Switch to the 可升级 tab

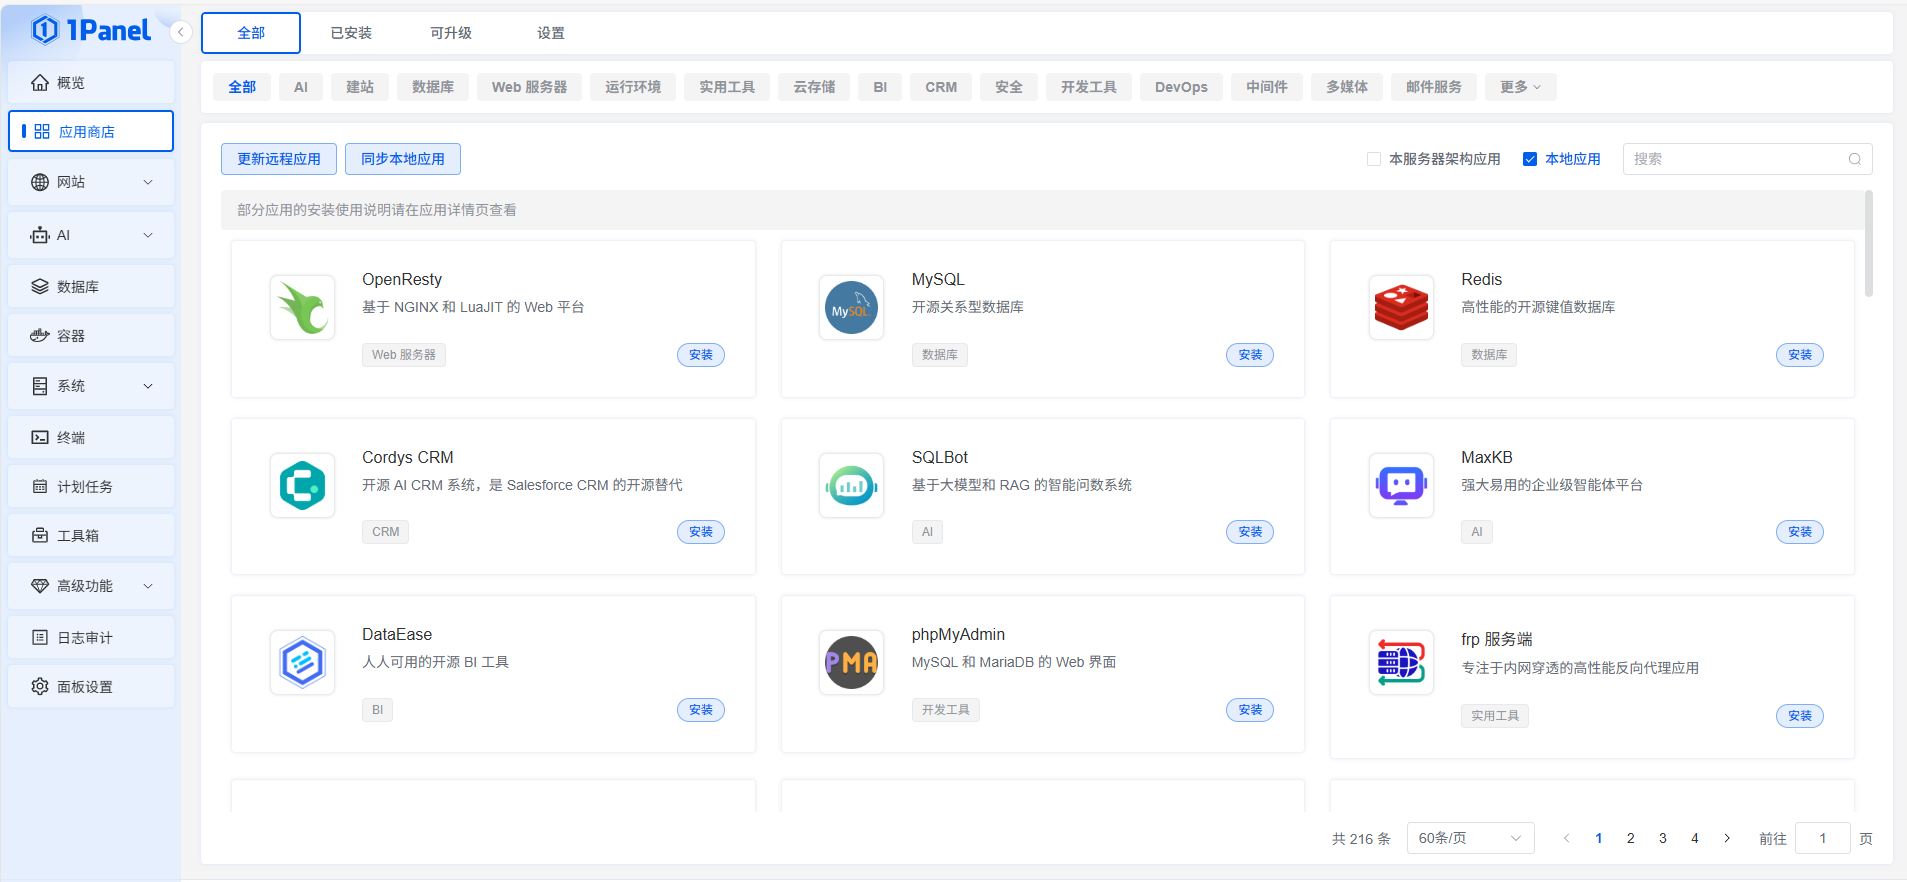click(451, 33)
